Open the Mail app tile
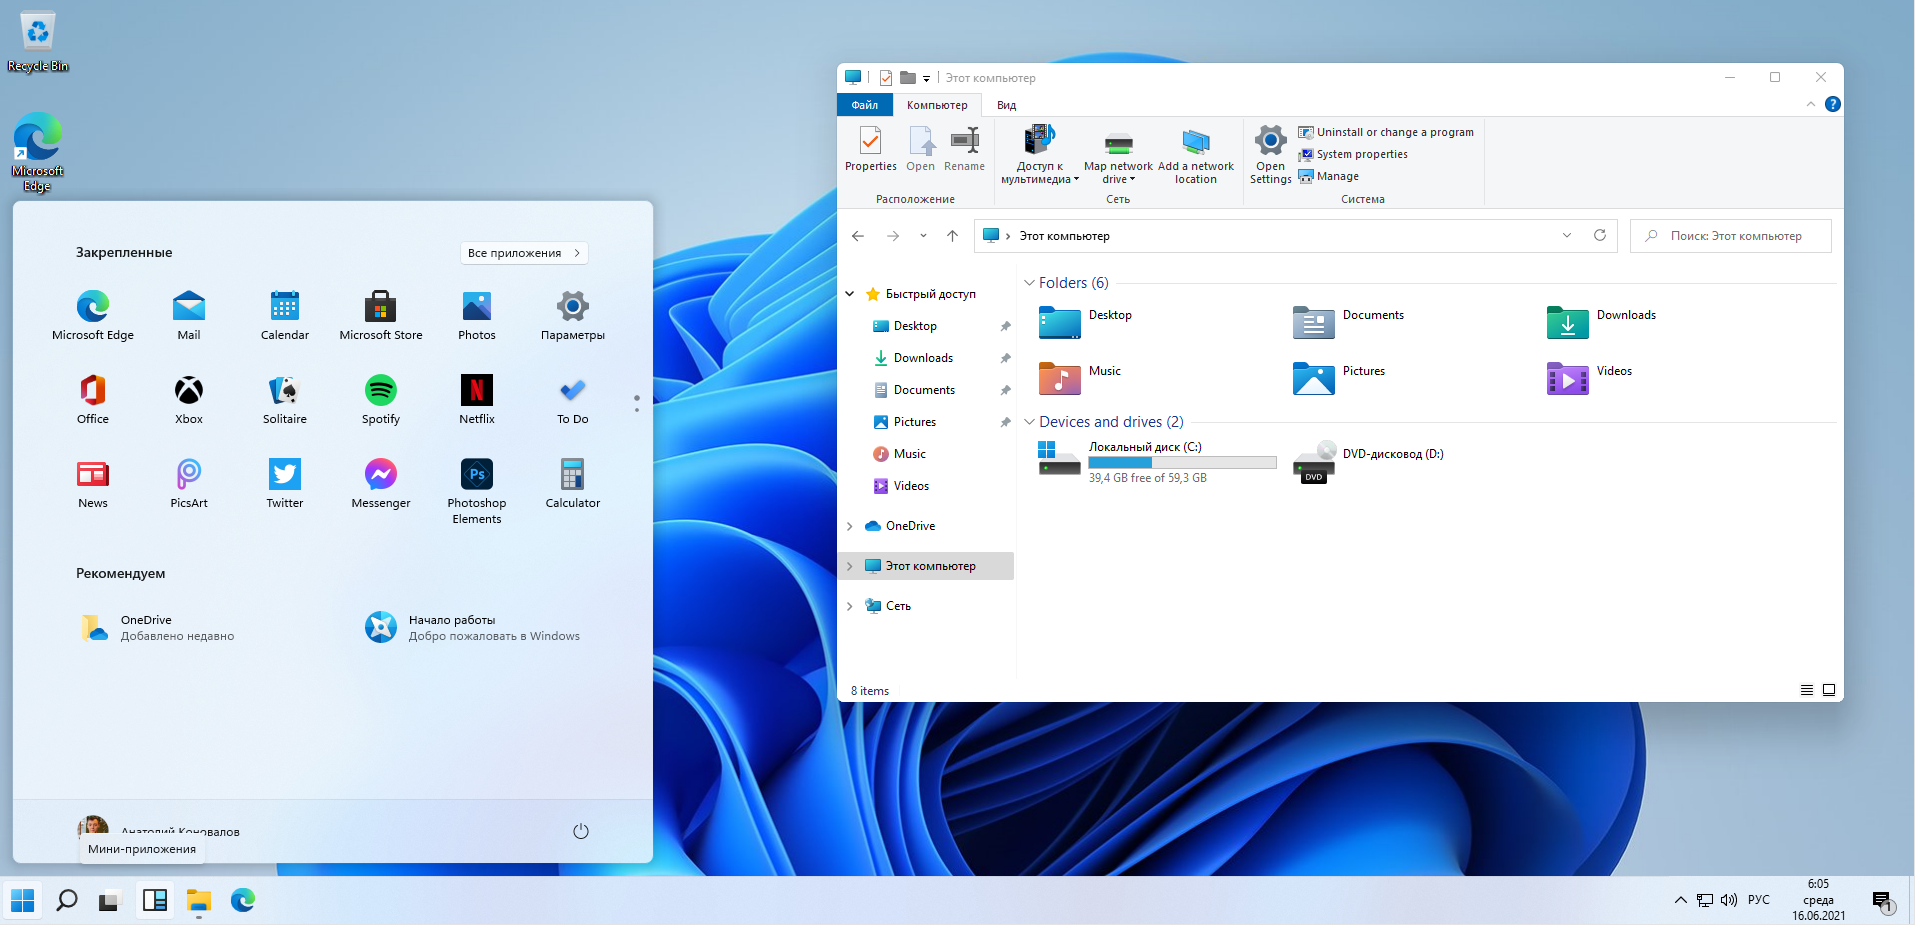The image size is (1916, 926). tap(189, 315)
